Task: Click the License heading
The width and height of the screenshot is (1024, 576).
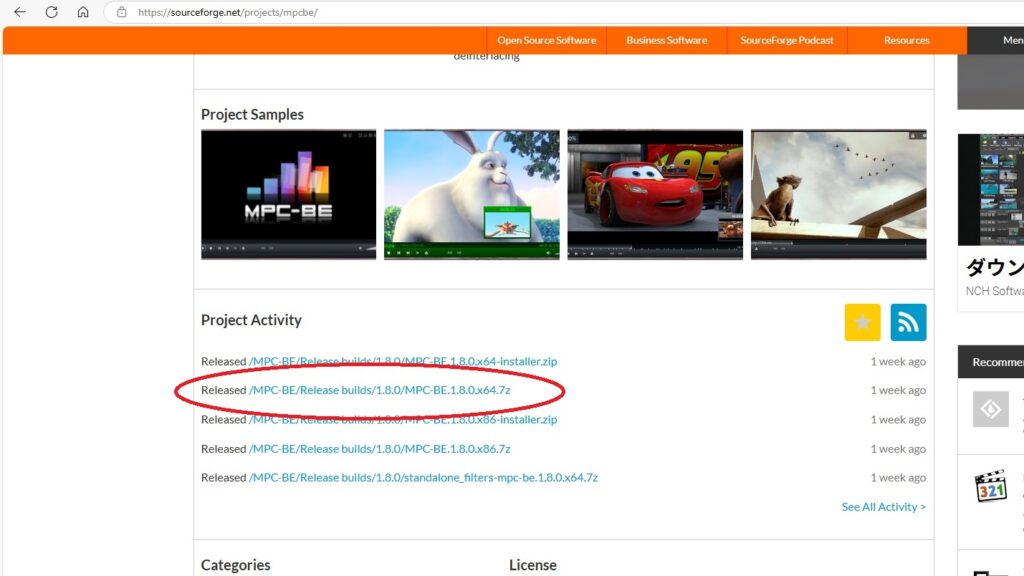Action: point(533,565)
